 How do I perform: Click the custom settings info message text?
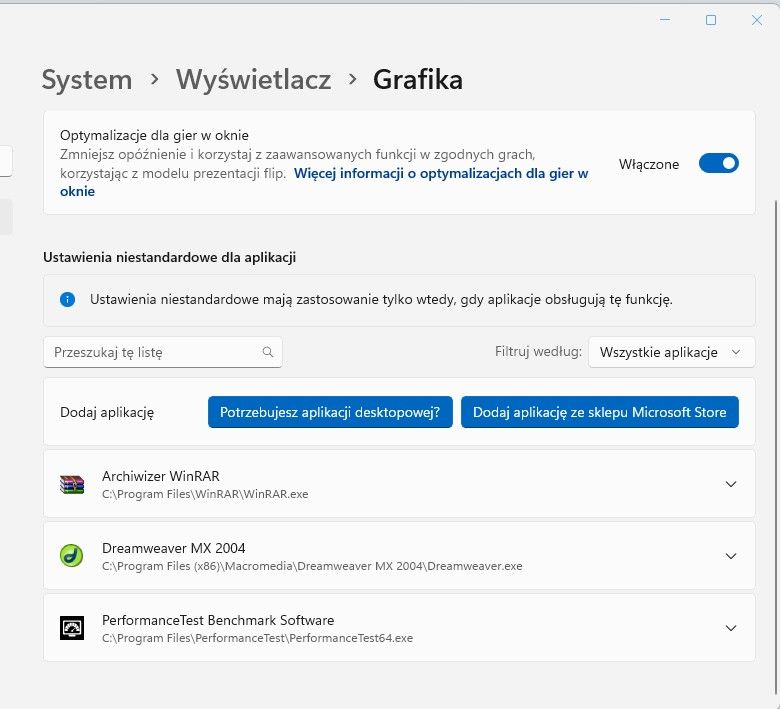click(381, 300)
